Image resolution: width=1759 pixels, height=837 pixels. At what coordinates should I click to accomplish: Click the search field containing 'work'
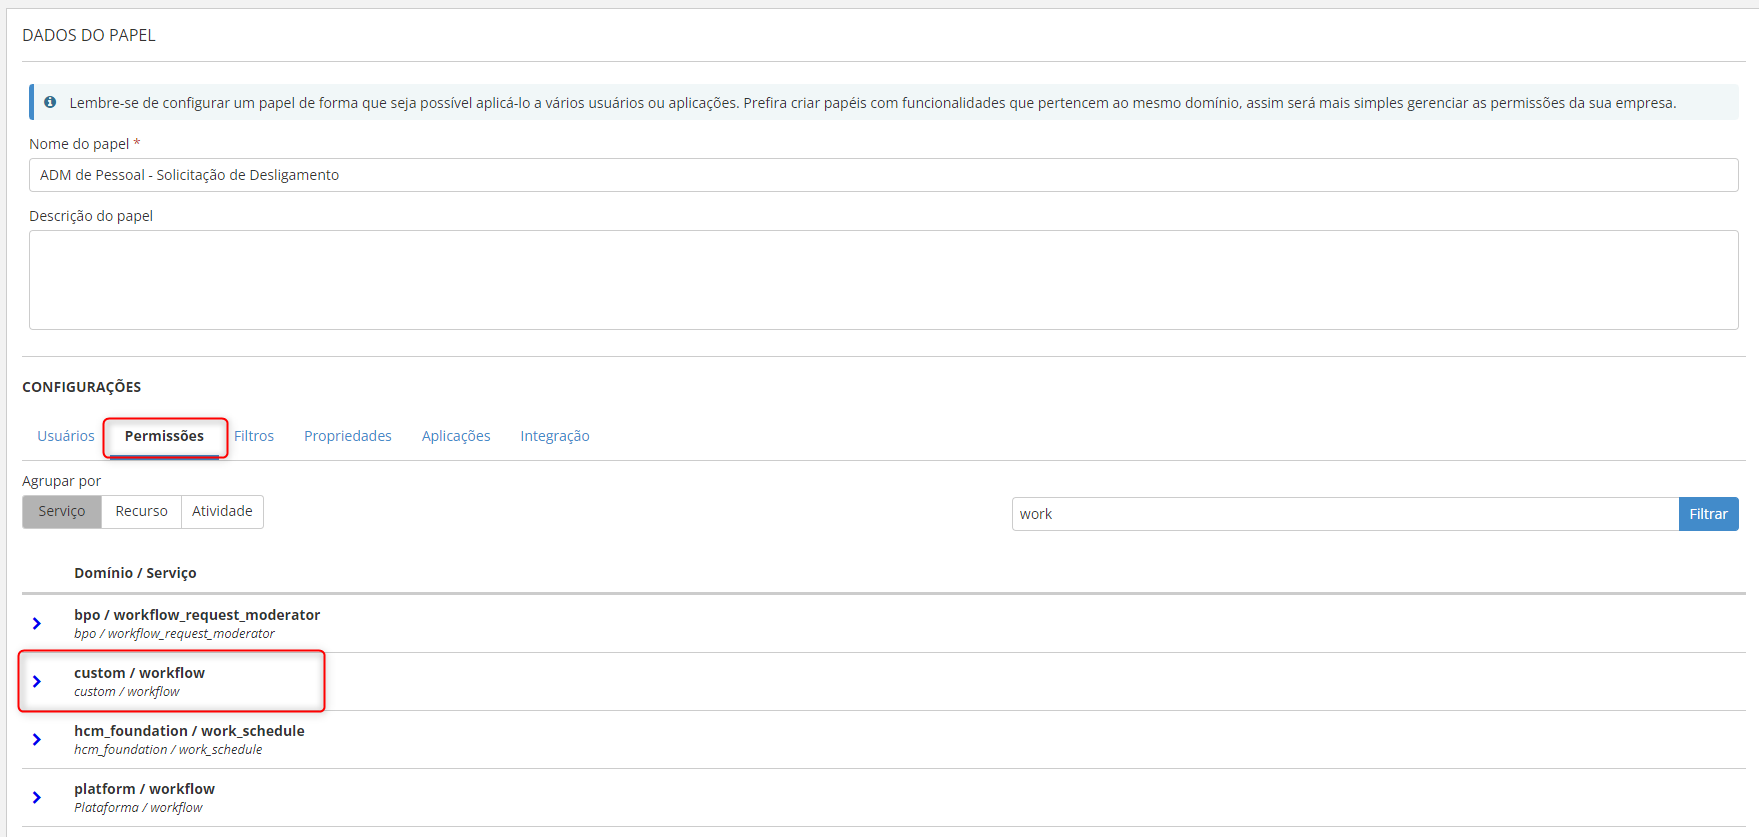pyautogui.click(x=1344, y=514)
